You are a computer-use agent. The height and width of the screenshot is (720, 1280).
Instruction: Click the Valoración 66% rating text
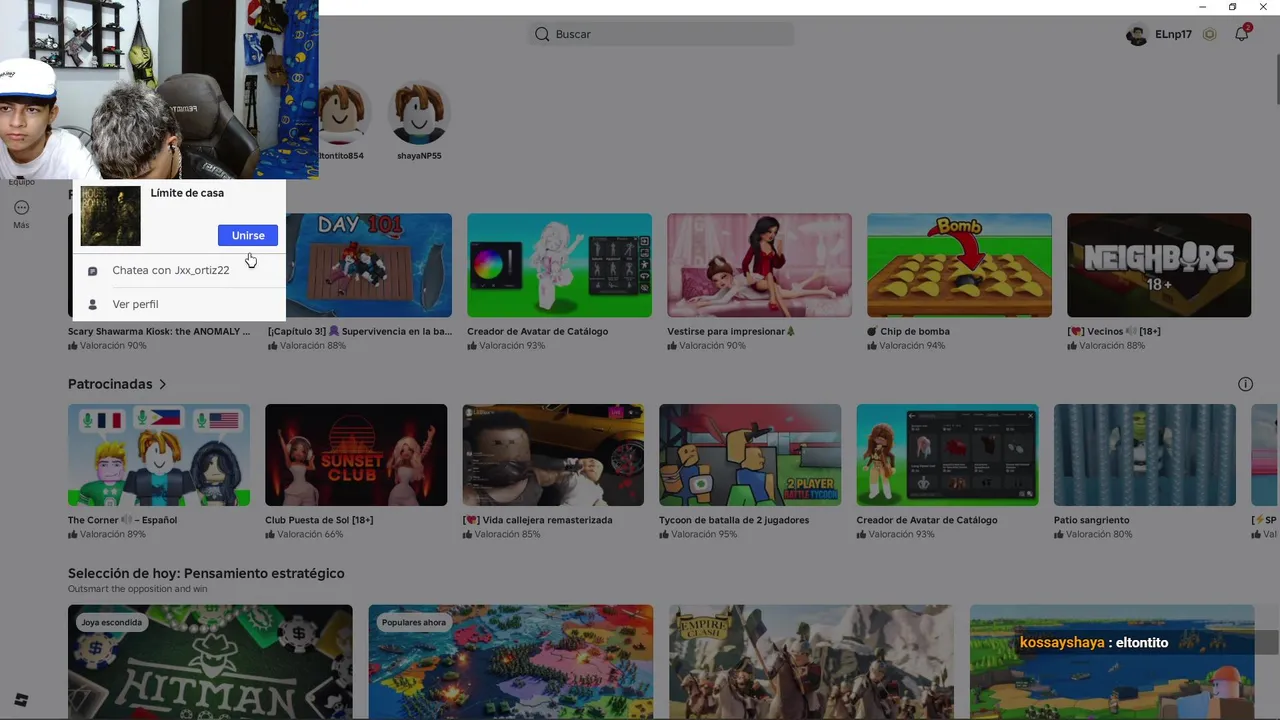[x=310, y=534]
